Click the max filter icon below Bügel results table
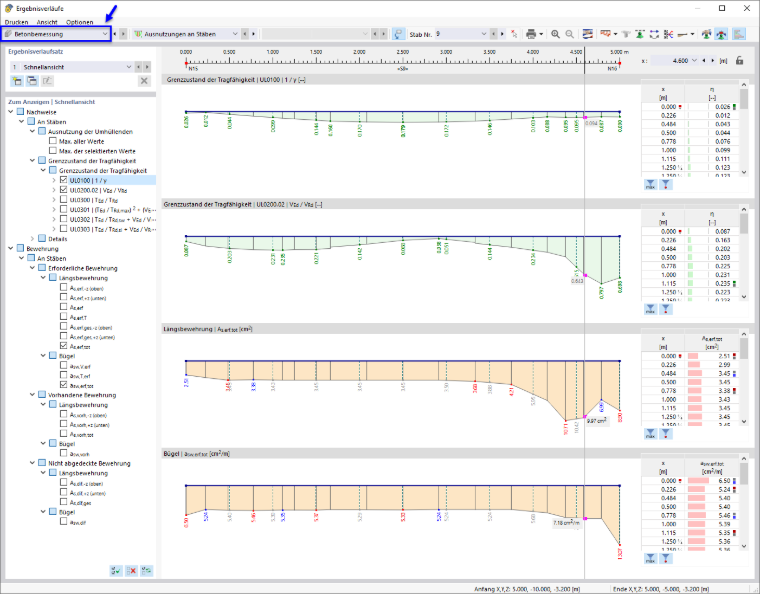This screenshot has width=760, height=594. coord(650,559)
